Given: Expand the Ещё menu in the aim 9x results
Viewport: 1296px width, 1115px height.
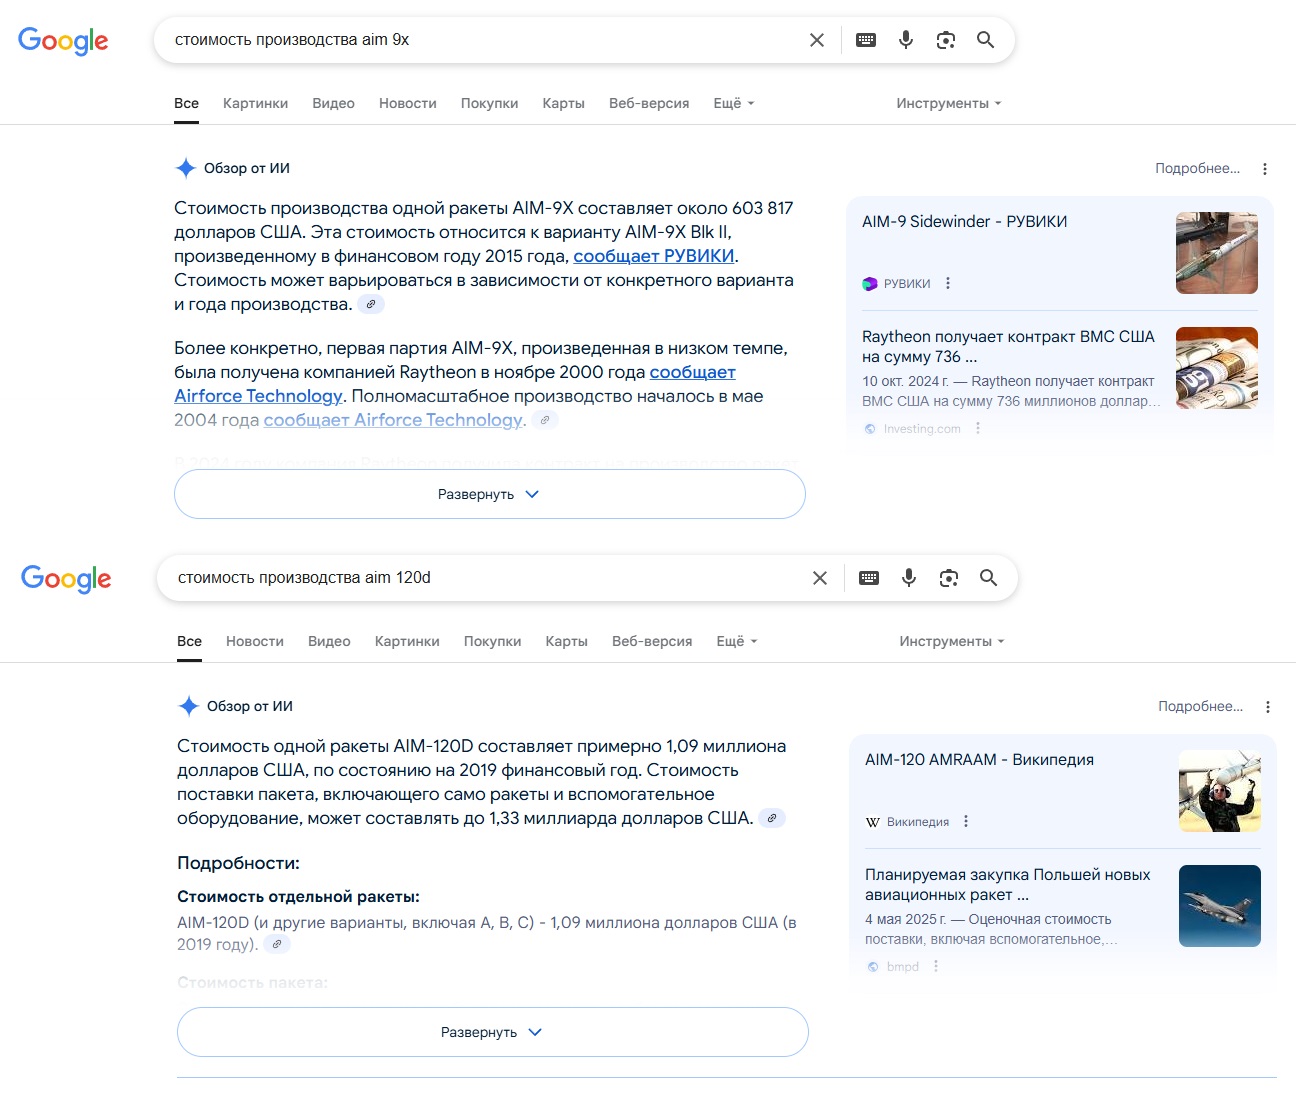Looking at the screenshot, I should coord(734,103).
